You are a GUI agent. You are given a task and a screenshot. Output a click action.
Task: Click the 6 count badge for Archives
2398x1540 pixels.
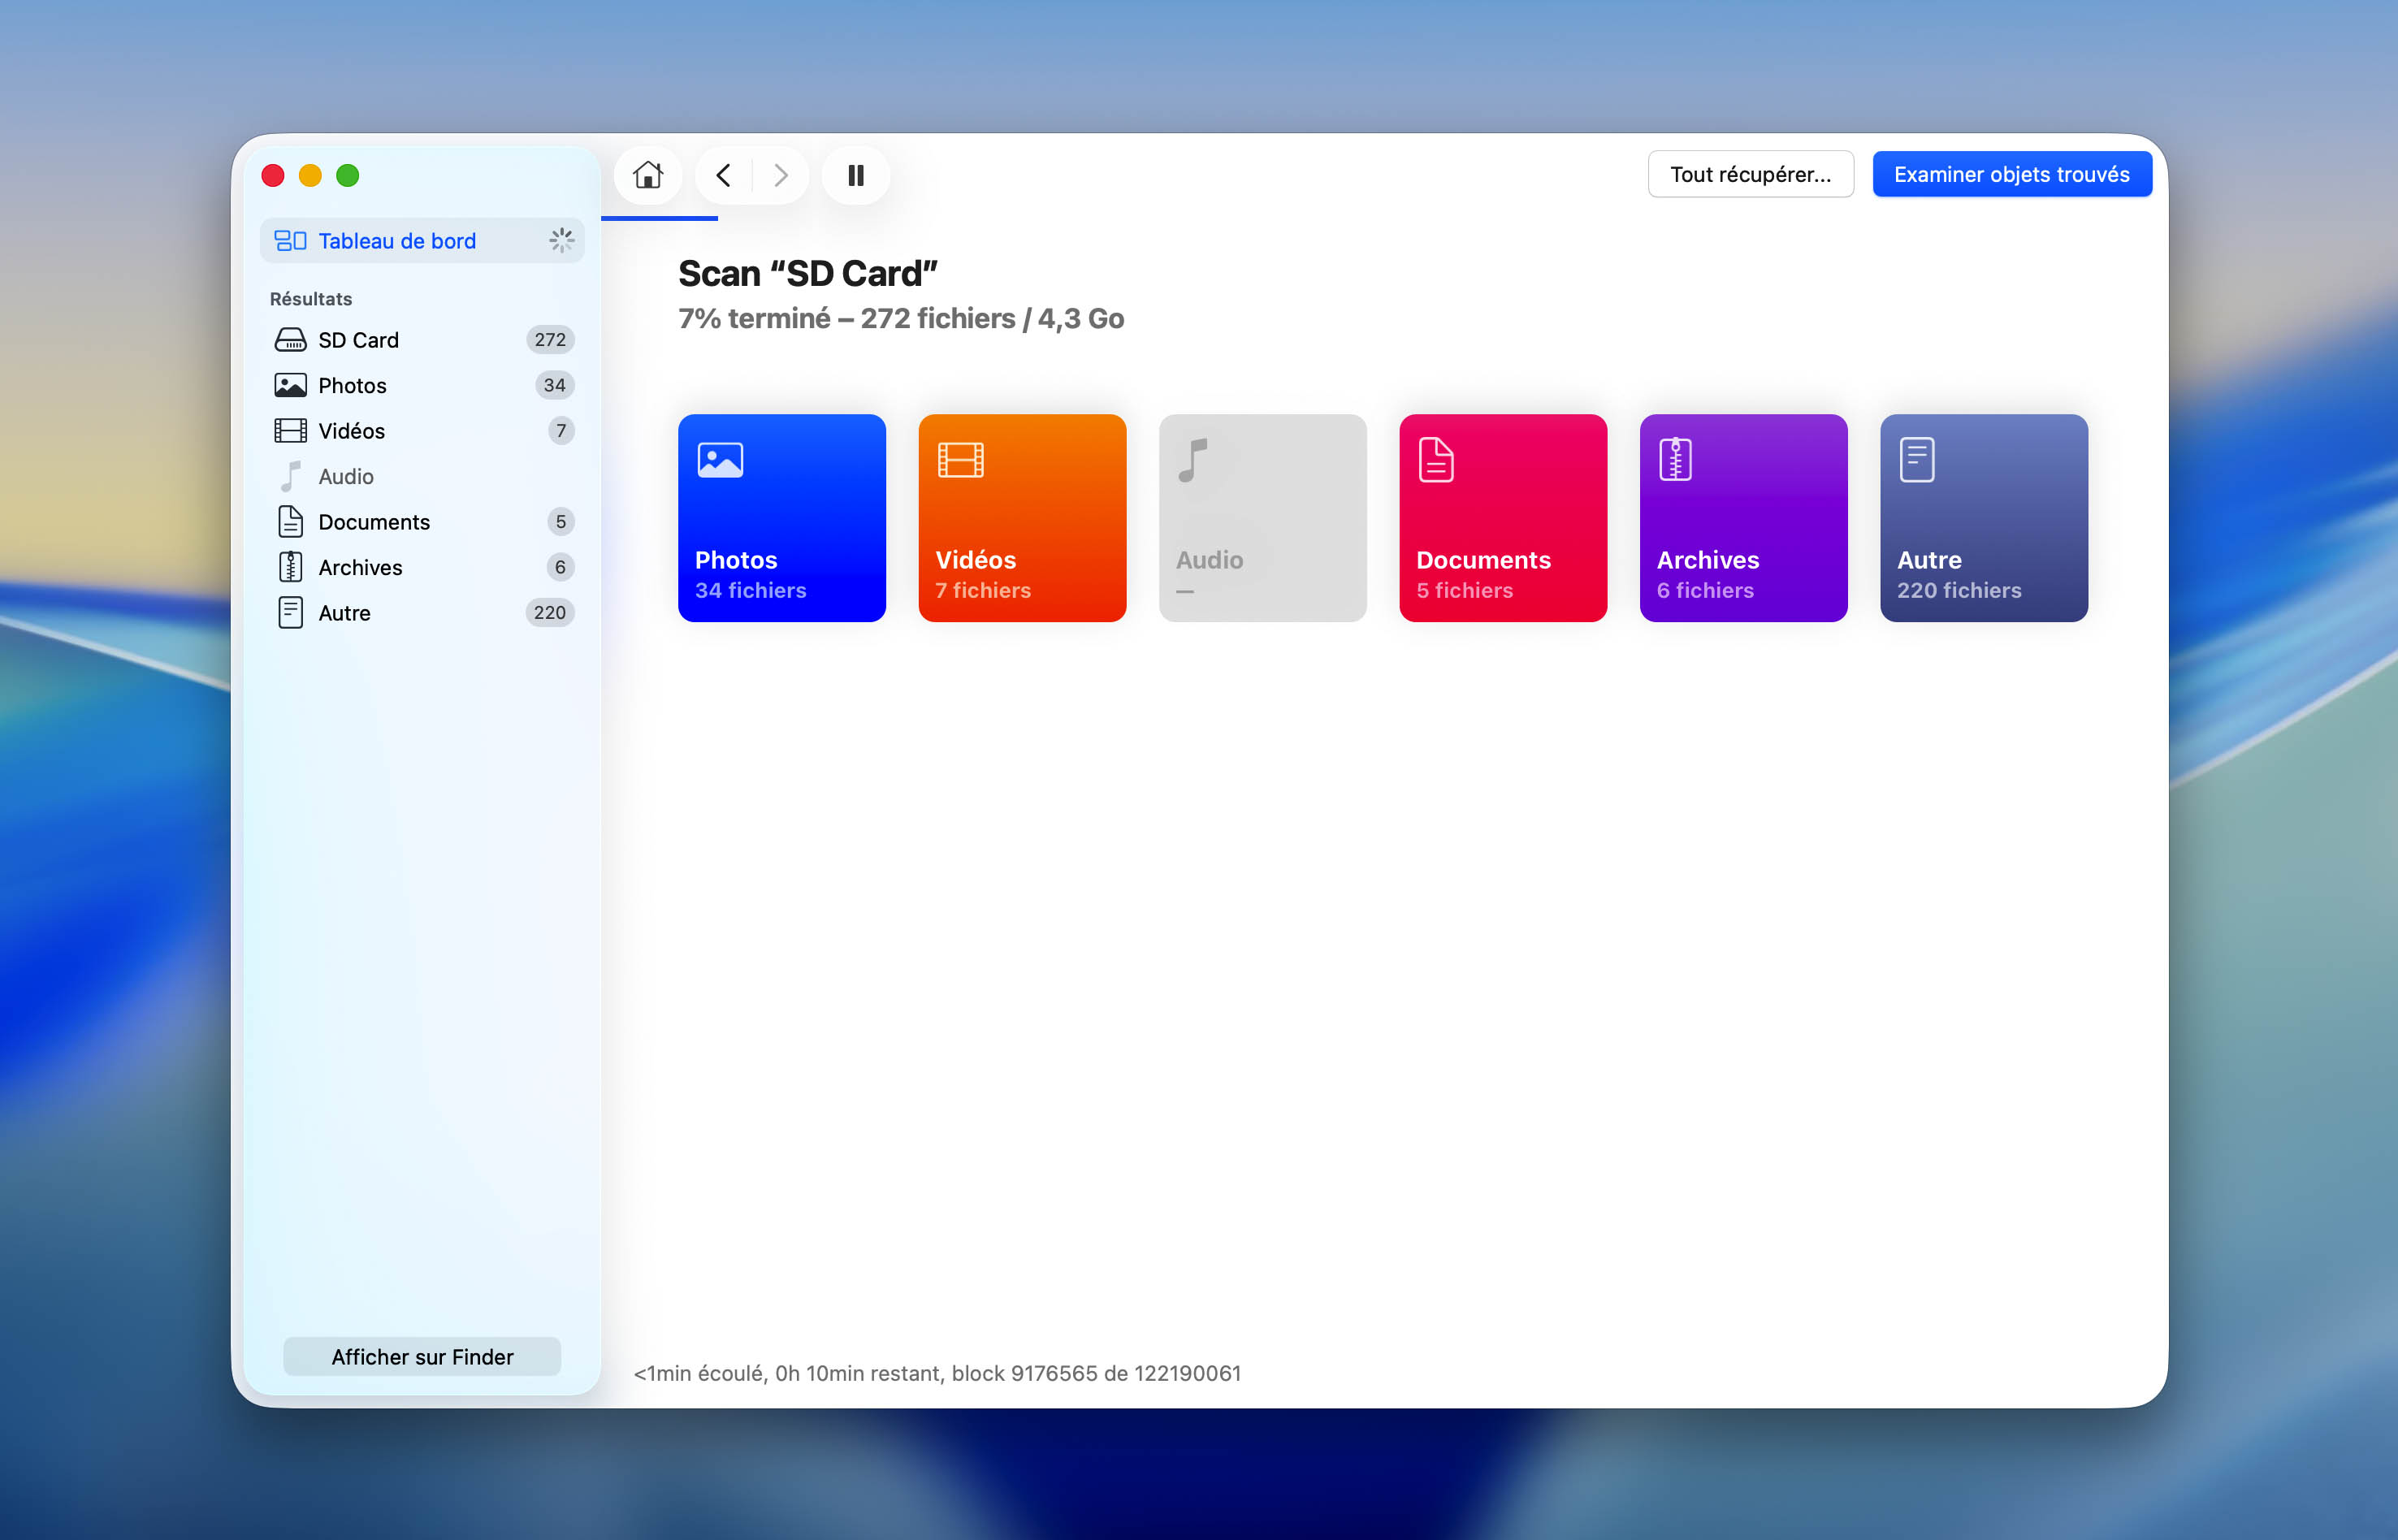click(561, 567)
